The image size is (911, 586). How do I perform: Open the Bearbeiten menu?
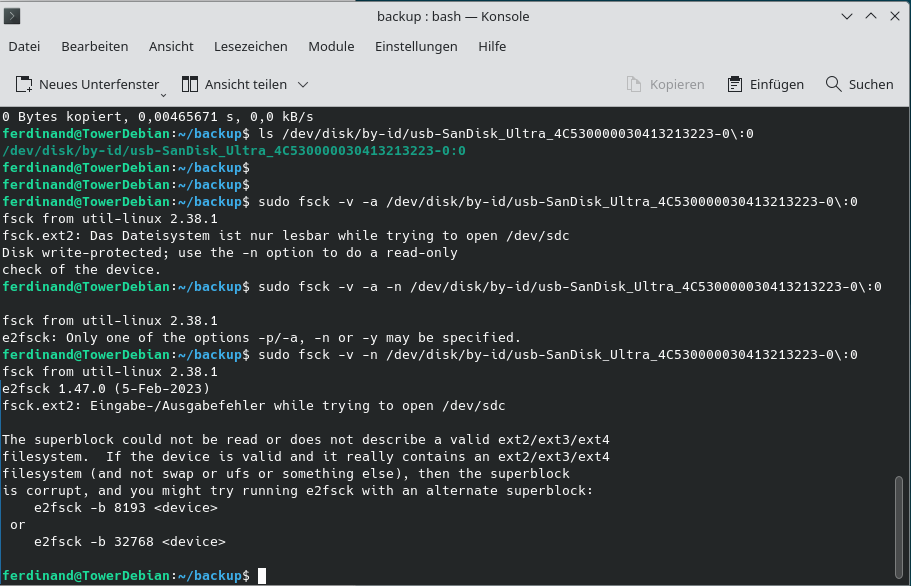tap(95, 46)
